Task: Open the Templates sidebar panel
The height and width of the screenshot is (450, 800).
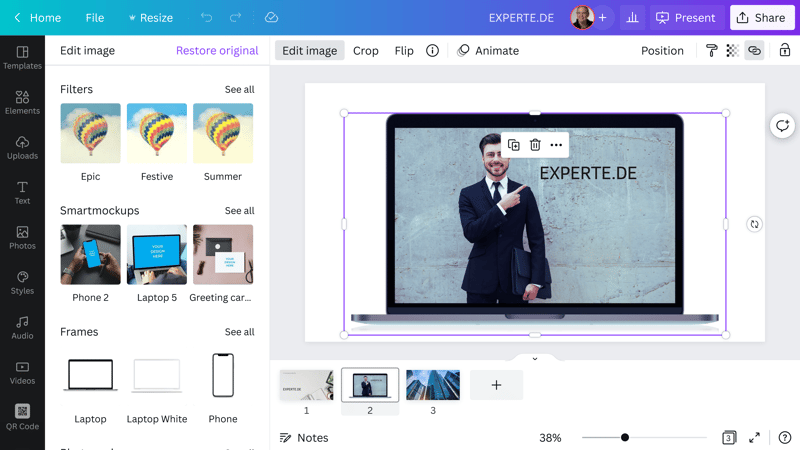Action: click(x=22, y=58)
